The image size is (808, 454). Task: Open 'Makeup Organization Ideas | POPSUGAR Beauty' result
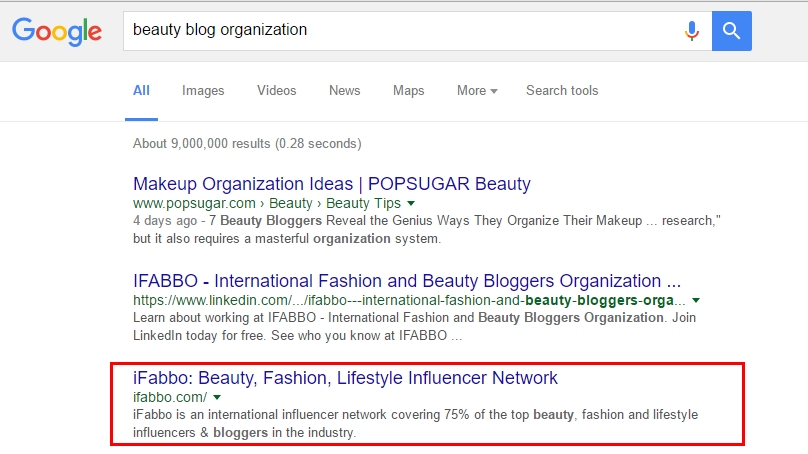click(x=332, y=184)
